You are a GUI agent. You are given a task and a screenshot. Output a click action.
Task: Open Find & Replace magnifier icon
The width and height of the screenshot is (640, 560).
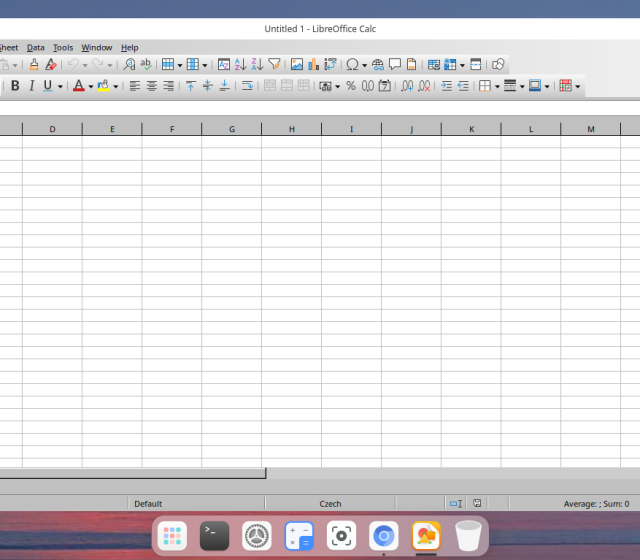129,64
